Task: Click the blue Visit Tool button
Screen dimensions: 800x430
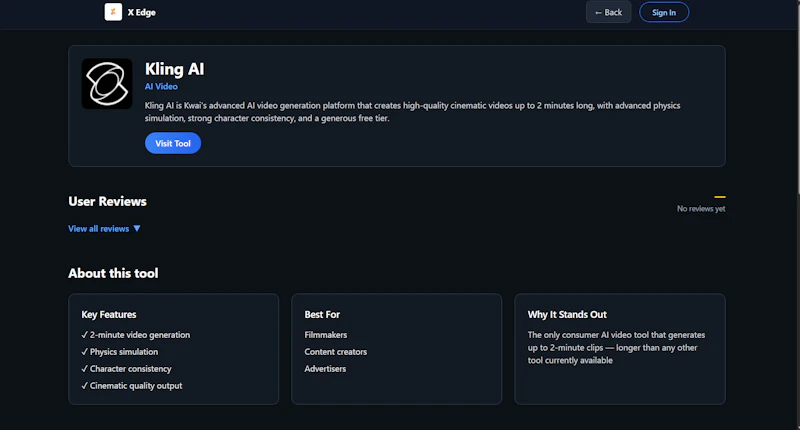Action: click(173, 143)
